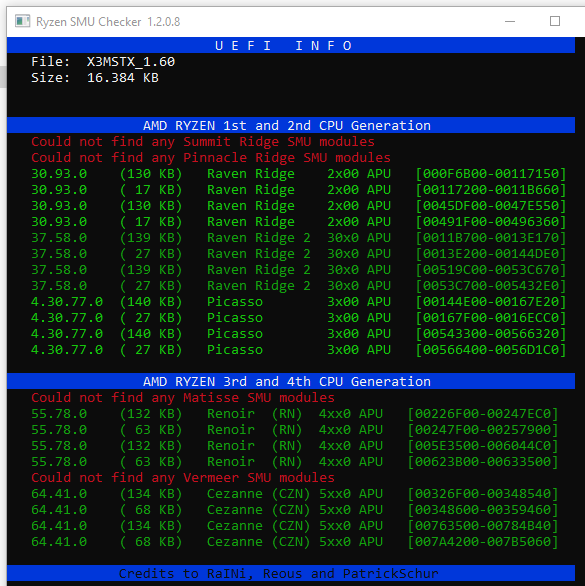Click address range [00491F00-00496360]
This screenshot has width=585, height=586.
[491, 222]
